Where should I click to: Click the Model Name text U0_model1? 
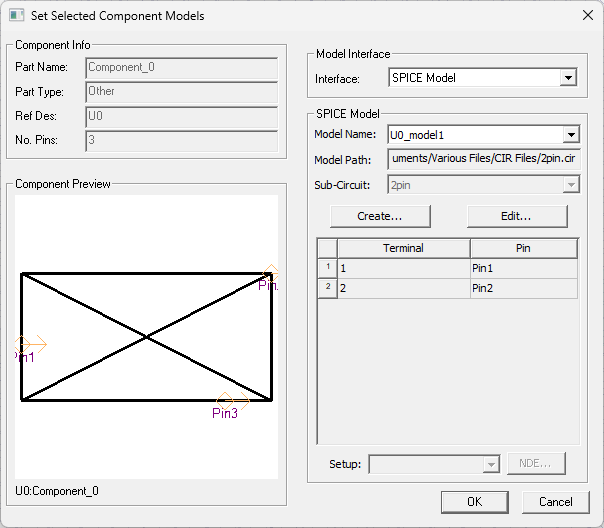coord(417,135)
